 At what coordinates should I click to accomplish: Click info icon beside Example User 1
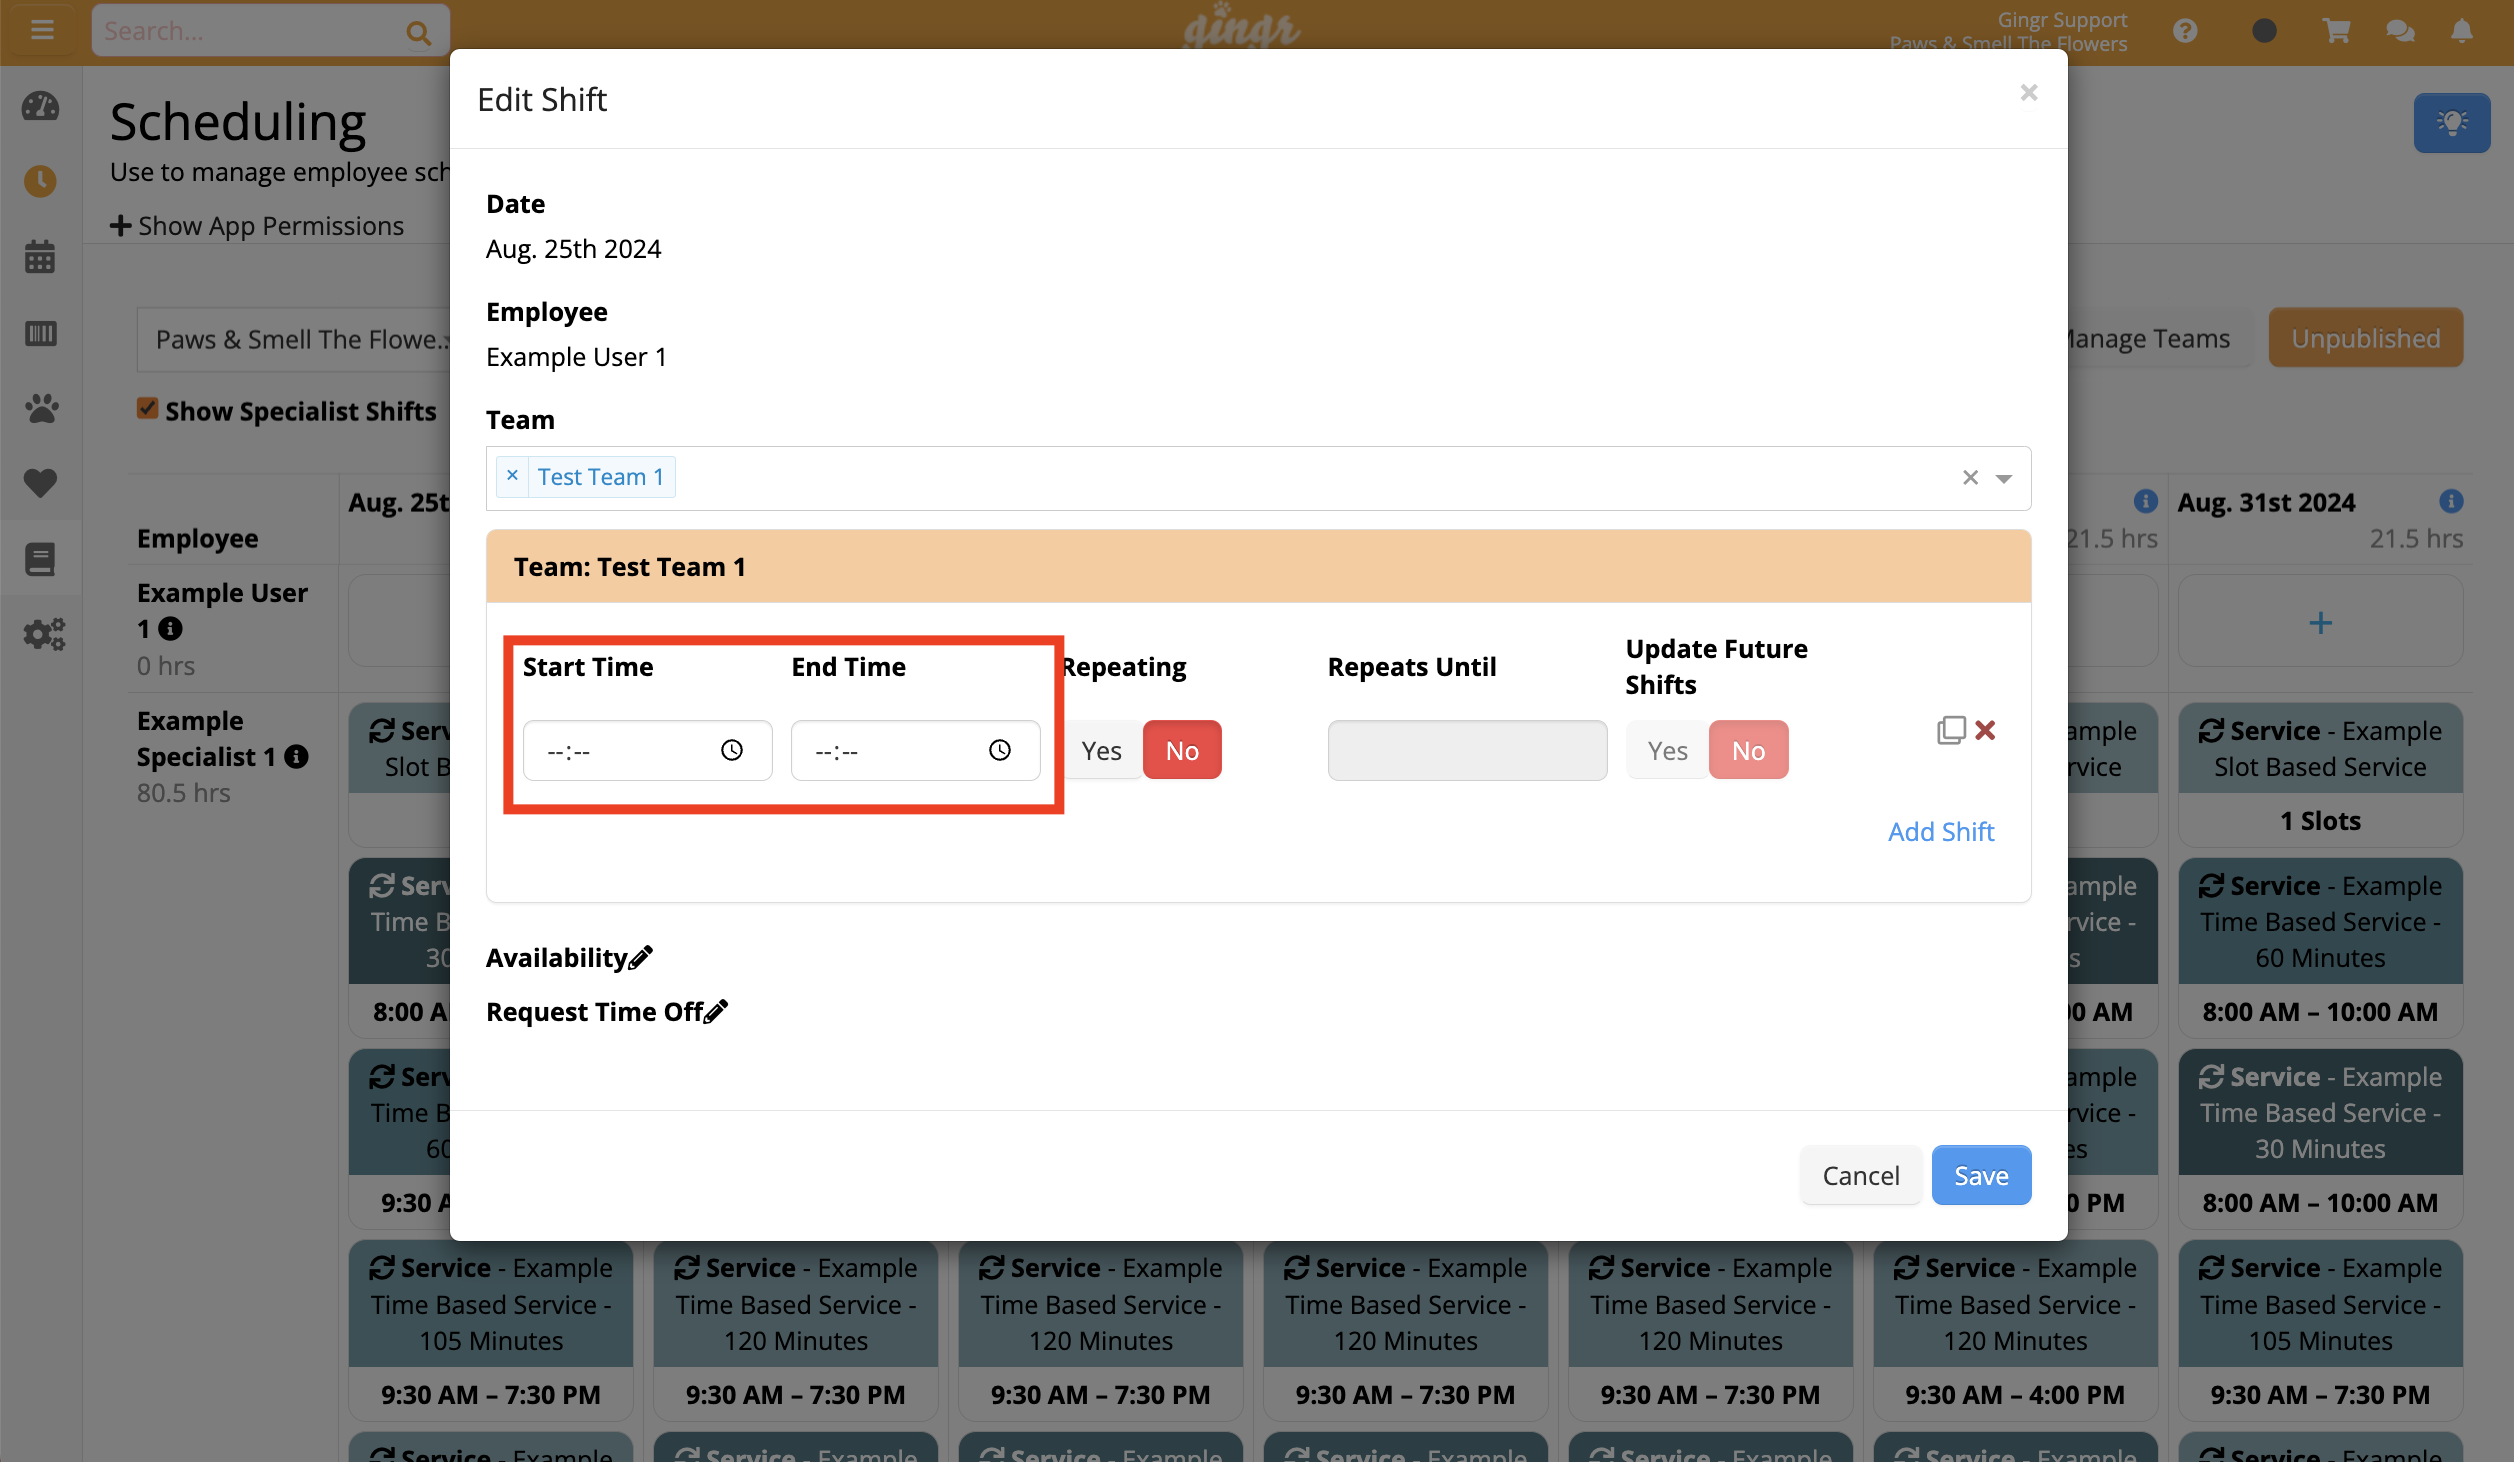[171, 629]
